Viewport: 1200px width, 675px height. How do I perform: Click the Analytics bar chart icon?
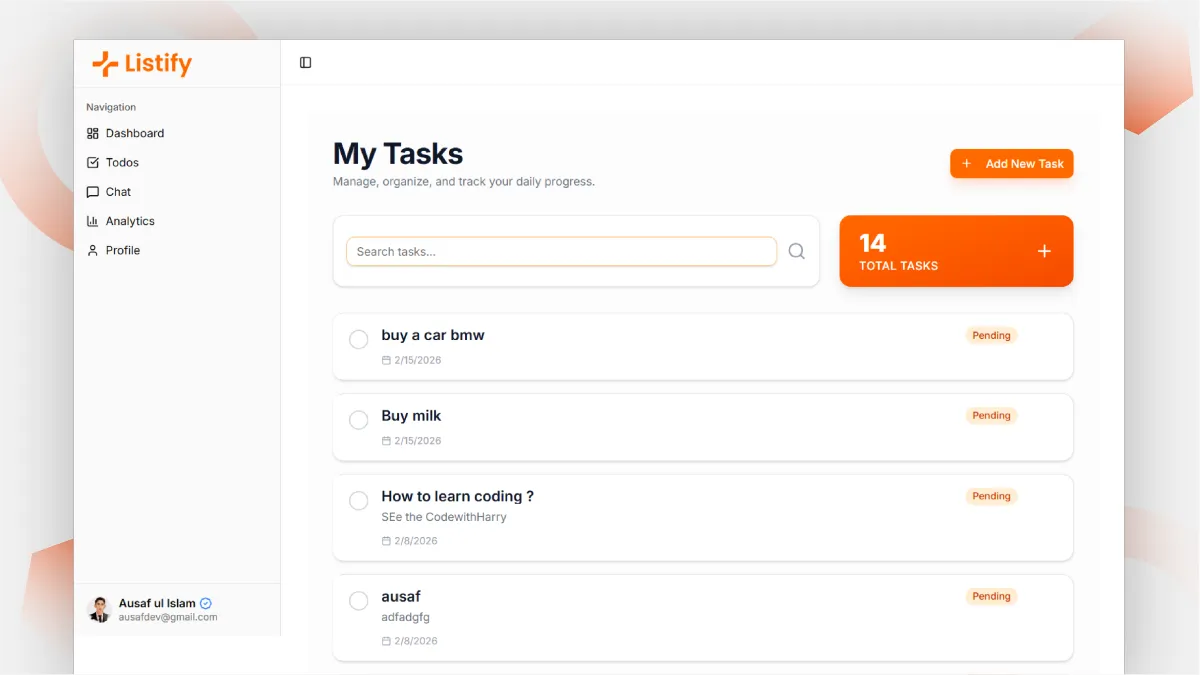click(93, 221)
